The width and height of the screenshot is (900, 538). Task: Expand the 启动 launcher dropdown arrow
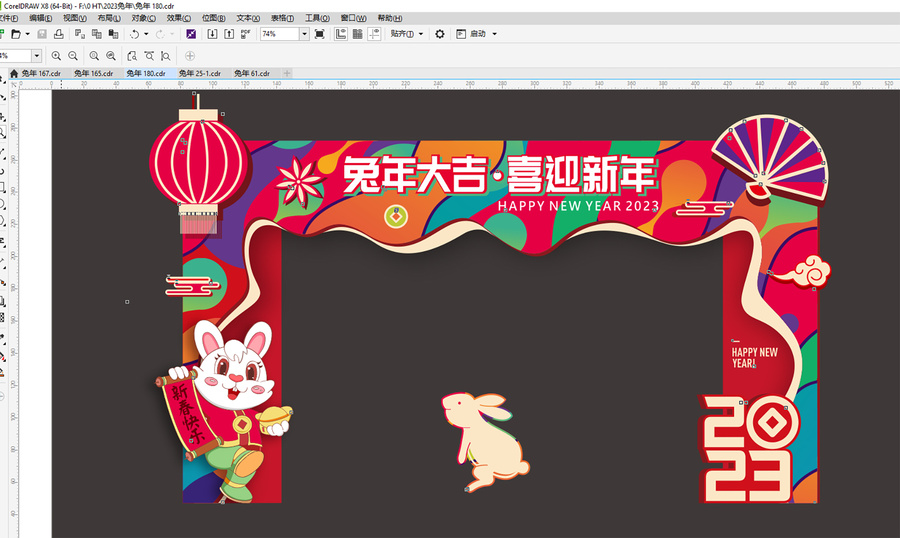click(494, 34)
